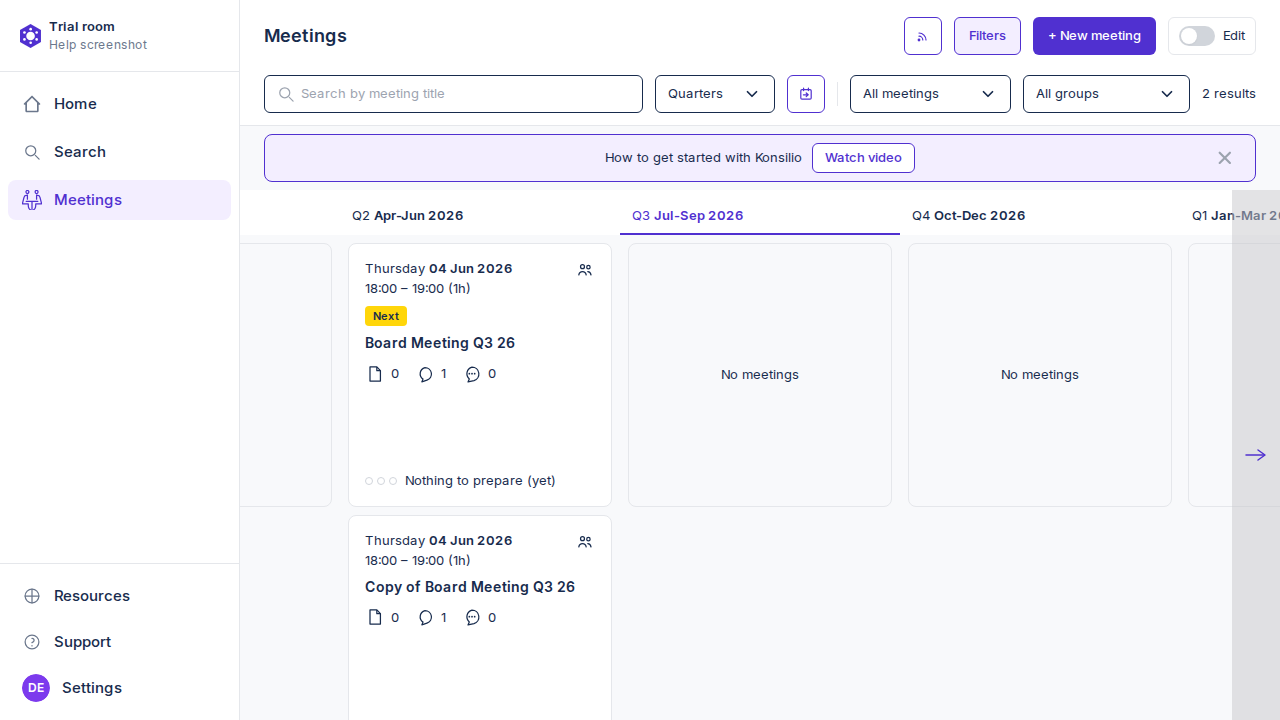Click the Next badge on Board Meeting card
1280x720 pixels.
point(386,316)
